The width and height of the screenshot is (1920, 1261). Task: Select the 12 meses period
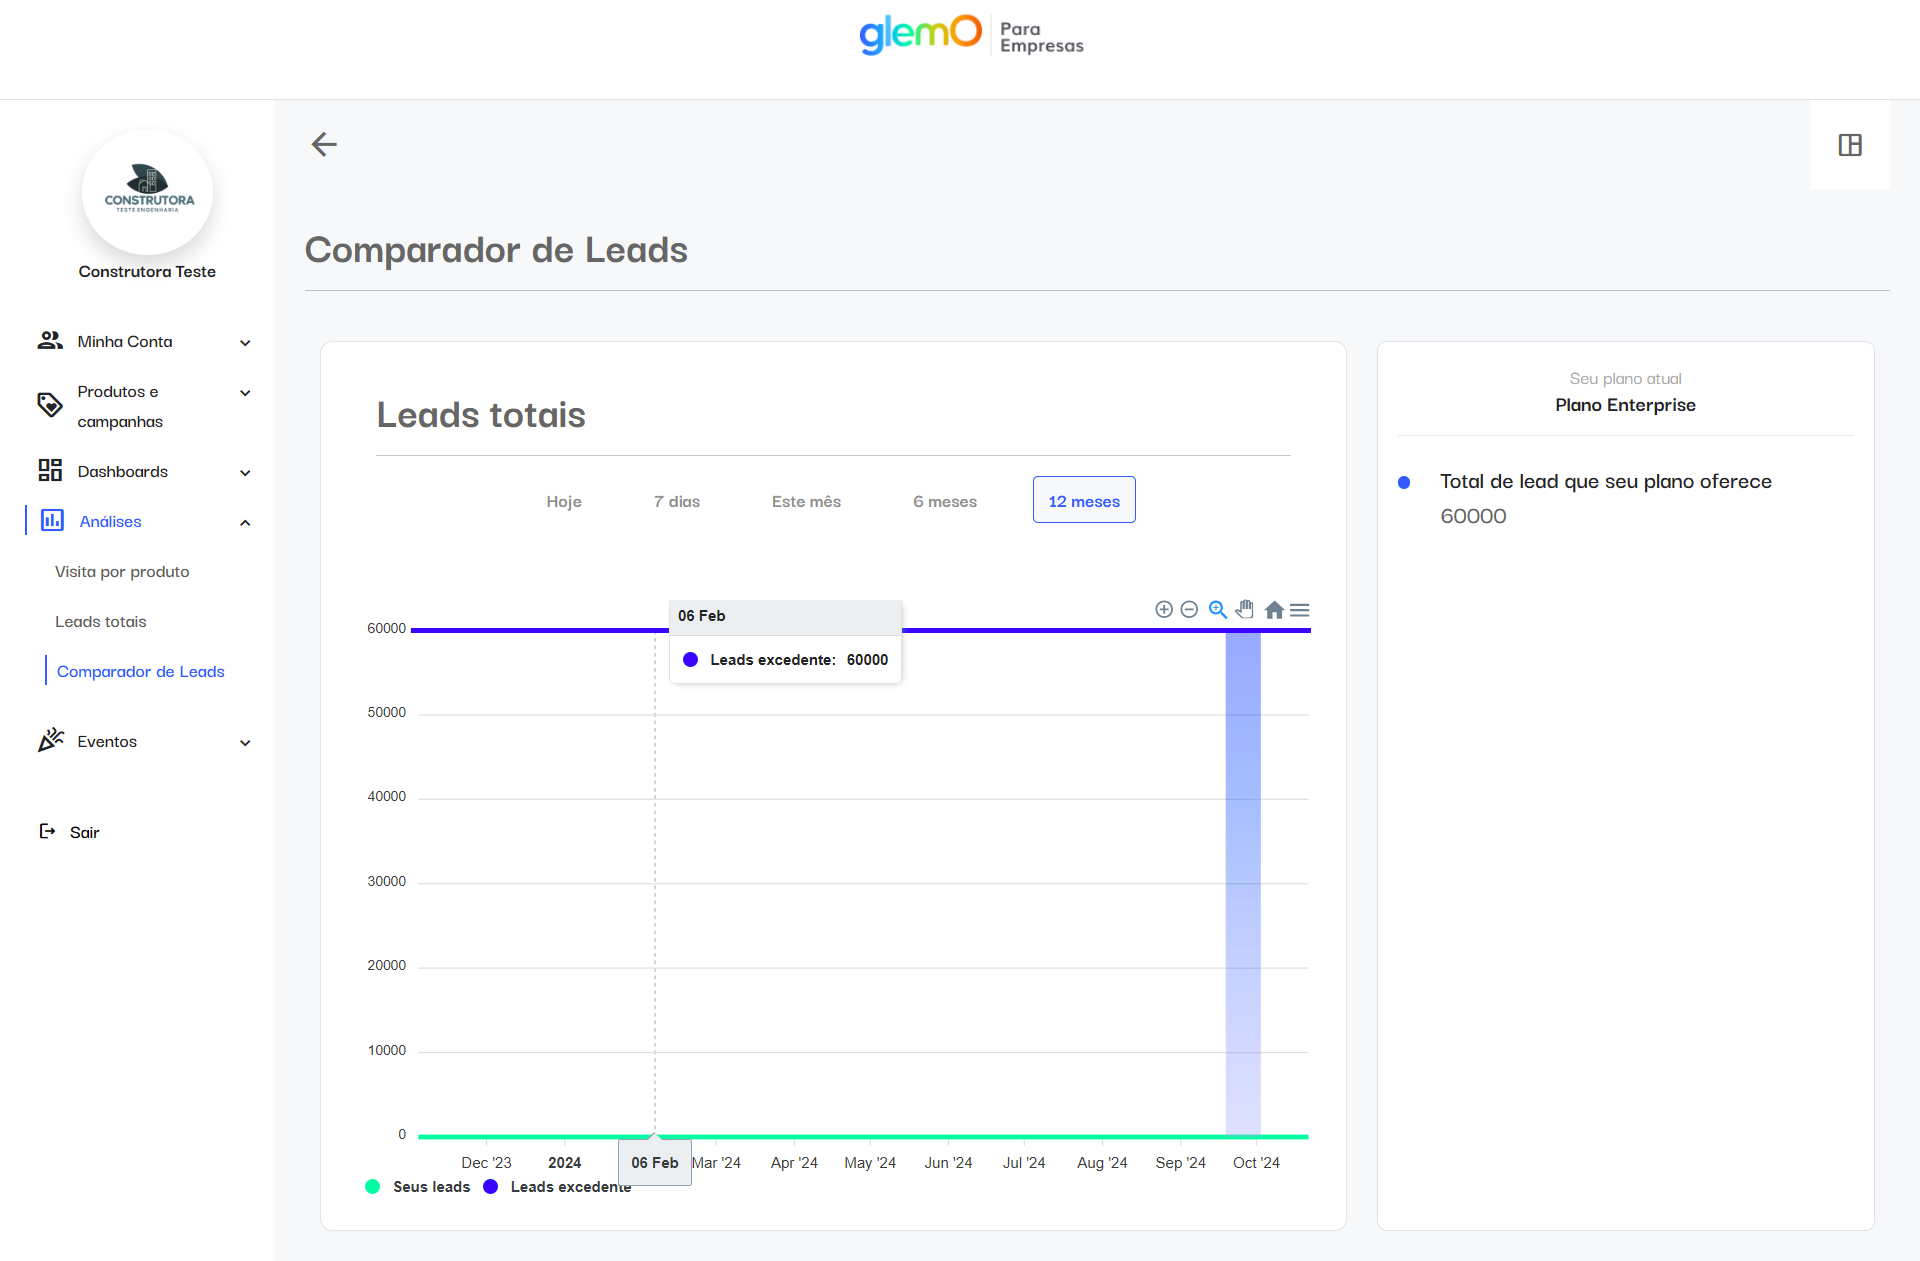1084,501
